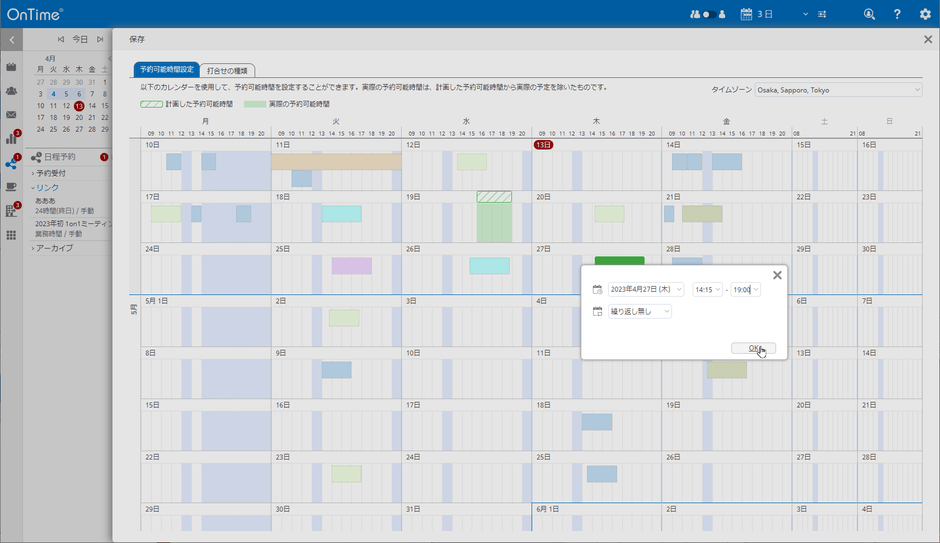The image size is (940, 543).
Task: Close the time range popup dialog
Action: pyautogui.click(x=777, y=275)
